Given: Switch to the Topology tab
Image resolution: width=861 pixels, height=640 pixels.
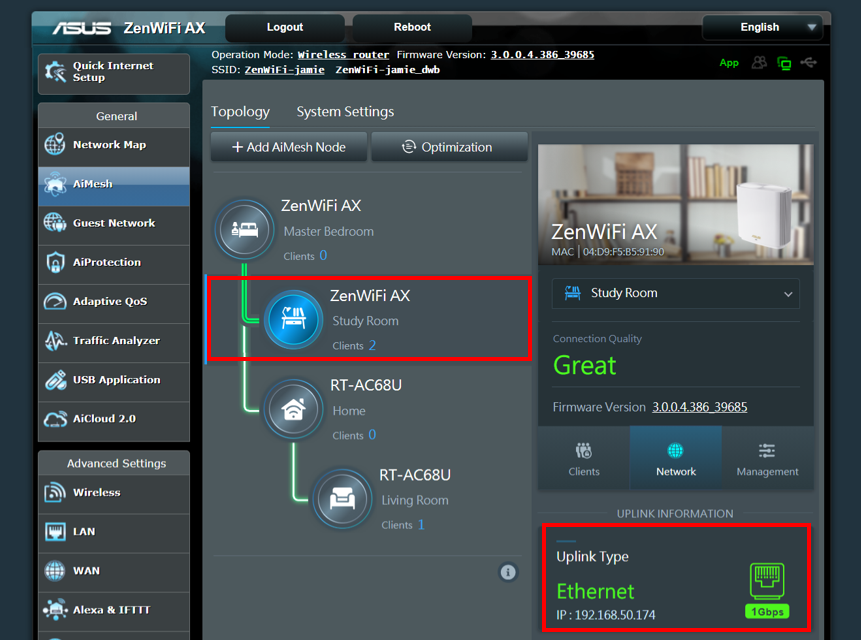Looking at the screenshot, I should (240, 112).
